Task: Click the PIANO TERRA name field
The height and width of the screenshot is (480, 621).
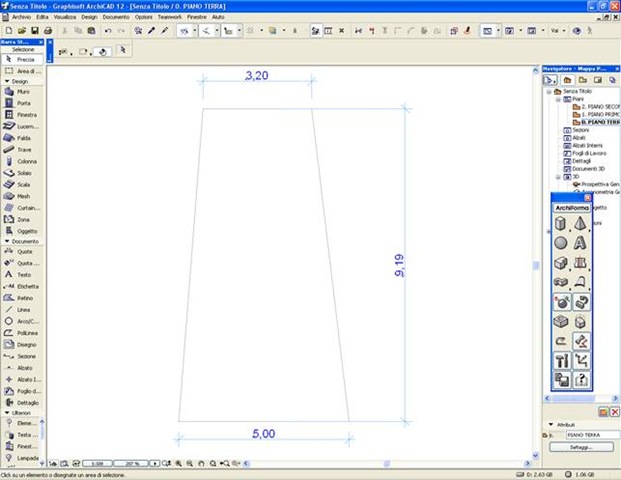Action: coord(593,435)
